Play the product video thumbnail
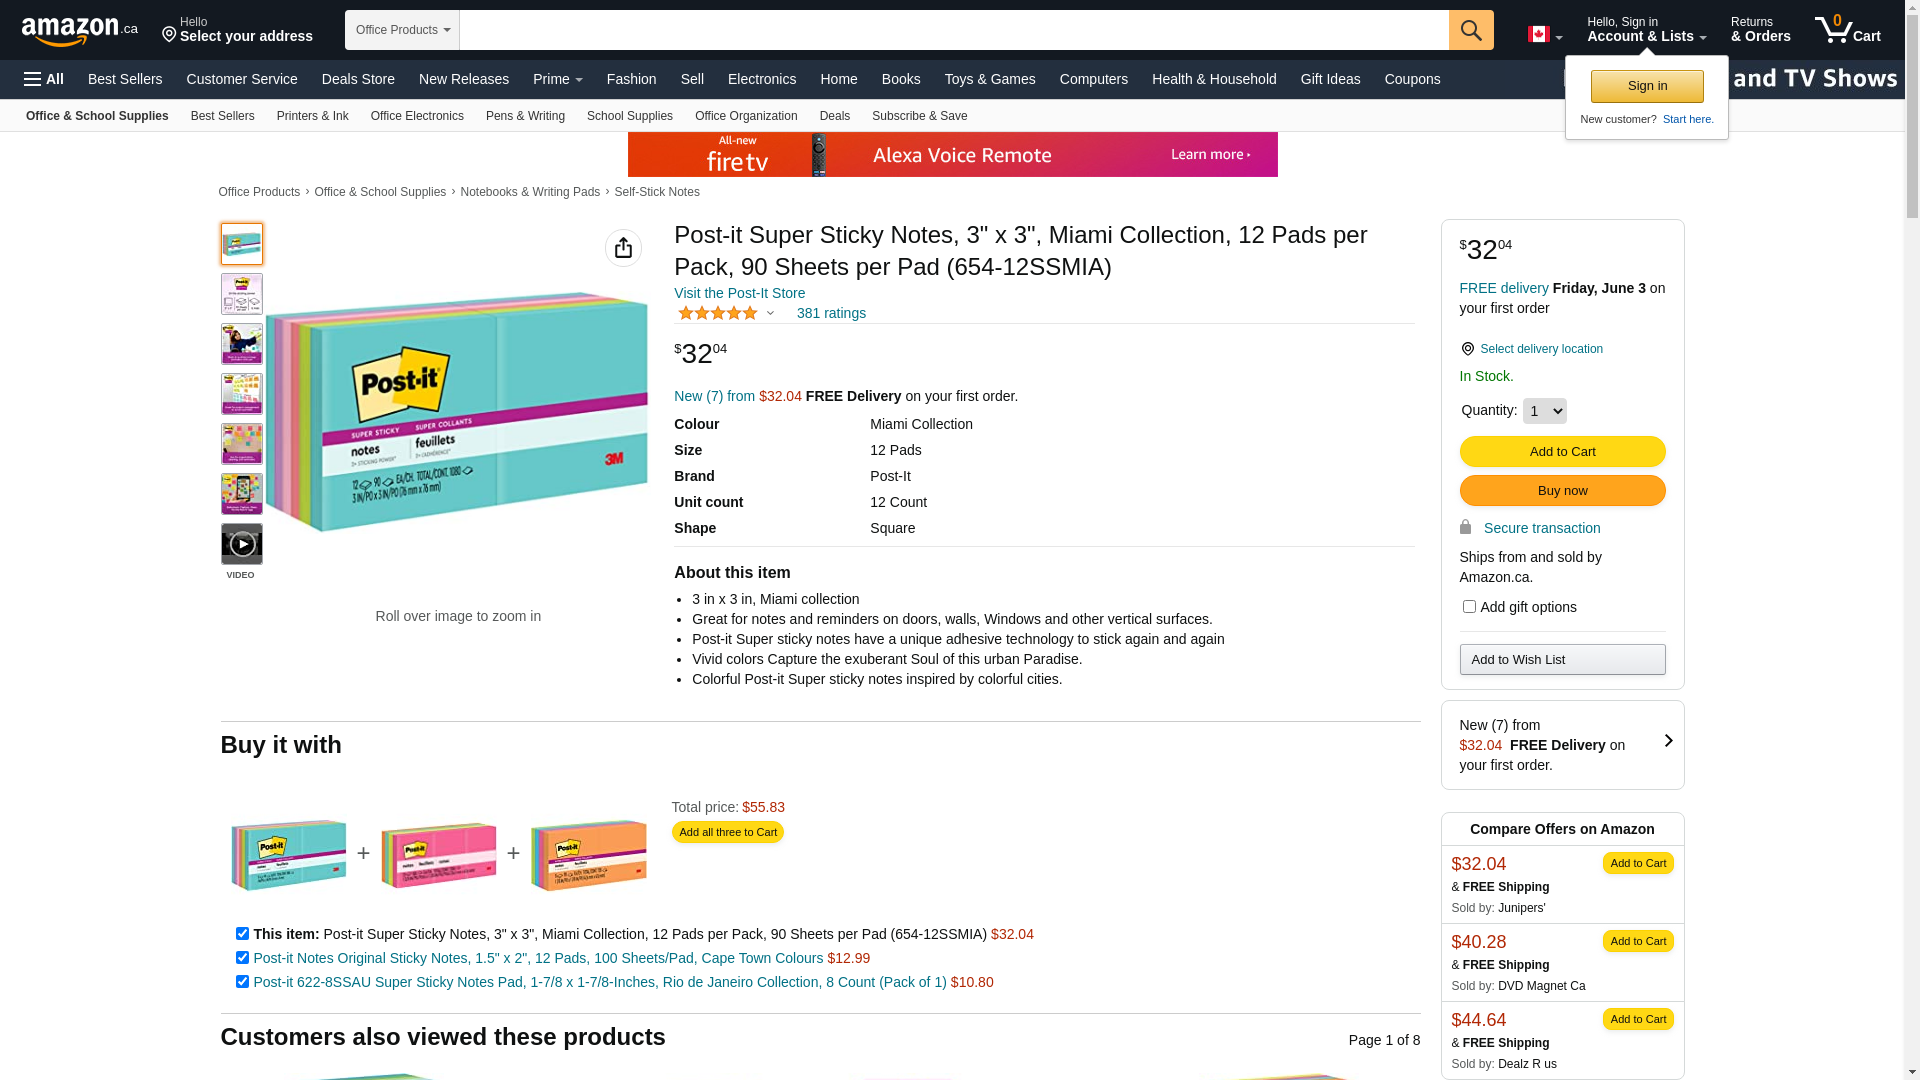Image resolution: width=1920 pixels, height=1080 pixels. click(x=241, y=544)
